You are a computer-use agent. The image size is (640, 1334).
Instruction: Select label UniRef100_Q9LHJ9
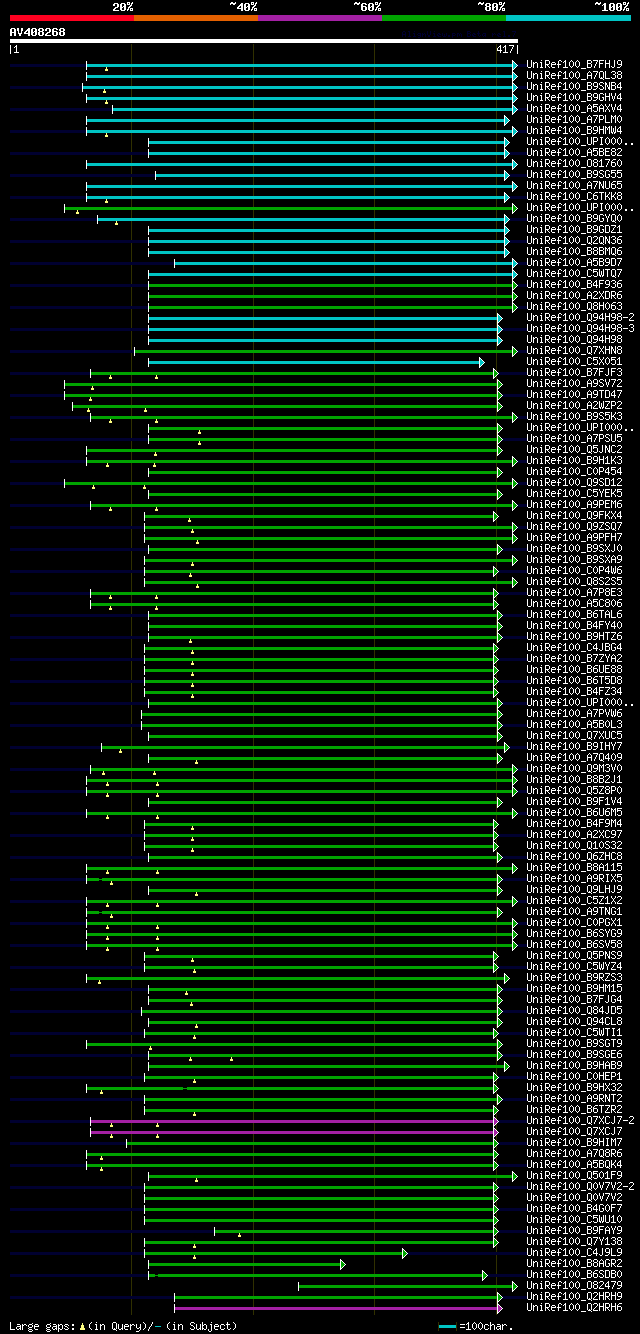[x=574, y=889]
